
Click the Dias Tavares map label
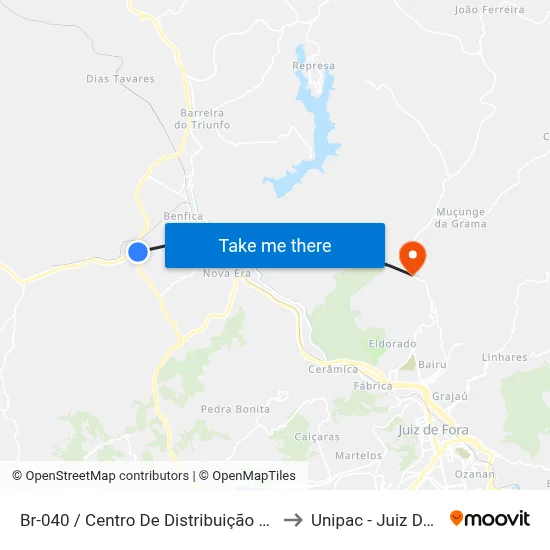(120, 79)
